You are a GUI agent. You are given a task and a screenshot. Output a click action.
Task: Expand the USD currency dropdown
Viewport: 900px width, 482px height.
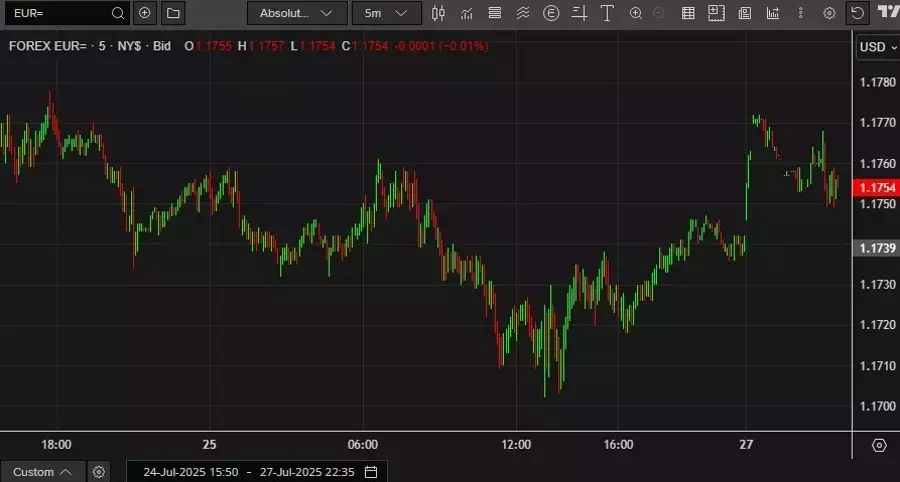[878, 47]
